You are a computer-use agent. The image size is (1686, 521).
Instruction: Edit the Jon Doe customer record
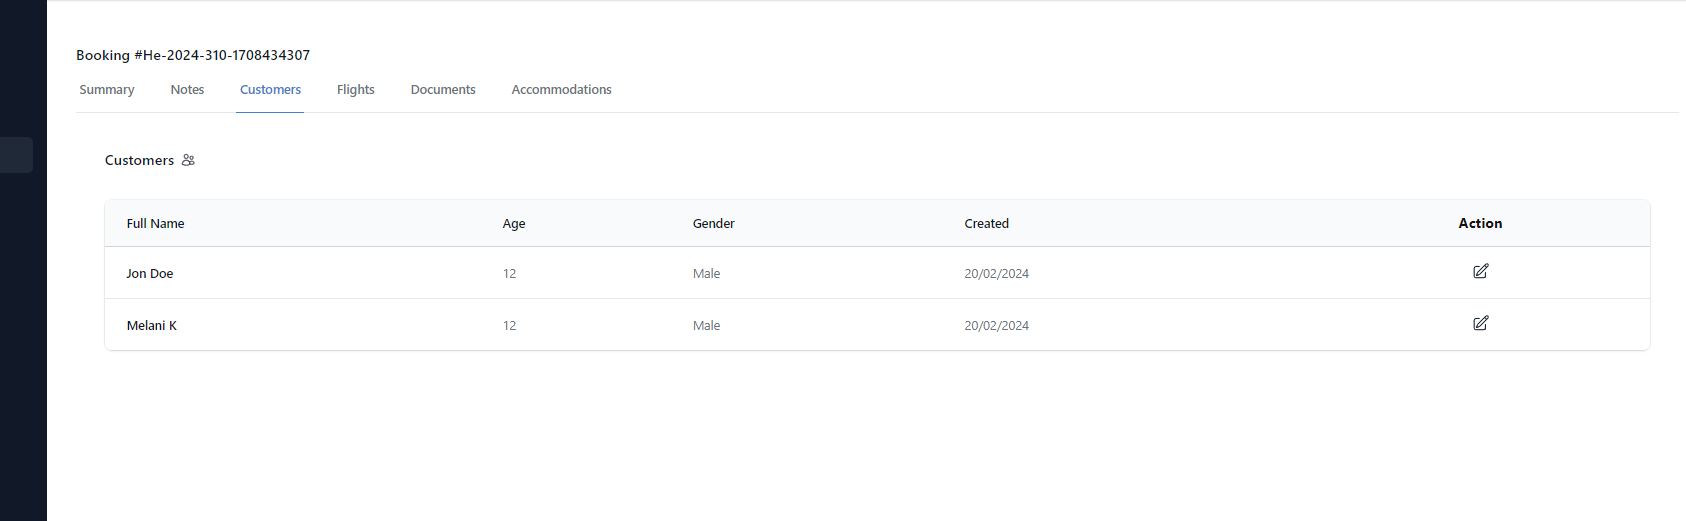(x=1480, y=271)
